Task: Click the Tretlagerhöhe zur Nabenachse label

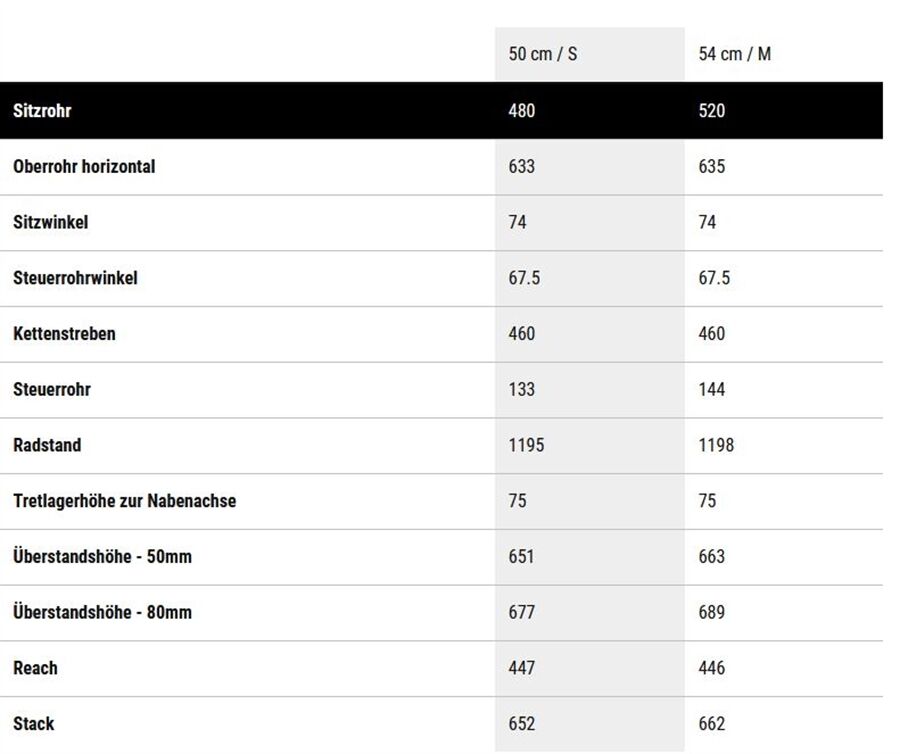Action: [125, 500]
